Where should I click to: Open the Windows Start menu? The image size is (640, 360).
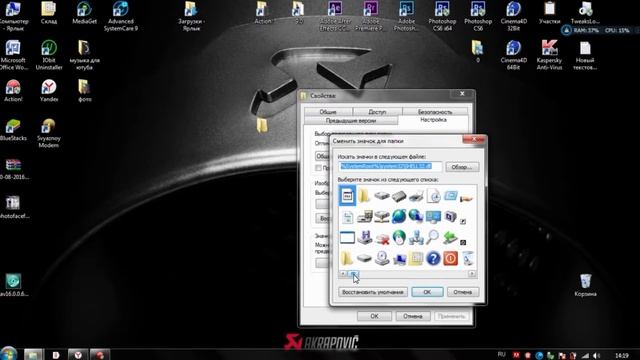[9, 353]
